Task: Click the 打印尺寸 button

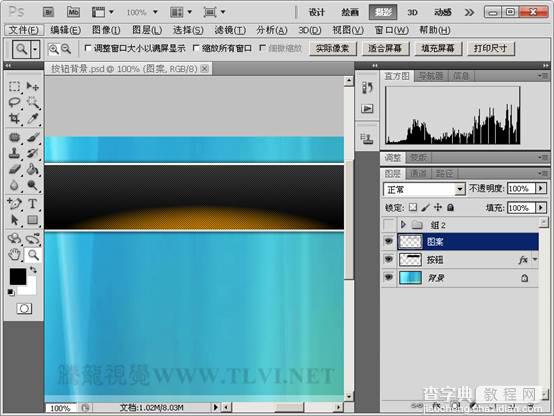Action: pos(490,48)
